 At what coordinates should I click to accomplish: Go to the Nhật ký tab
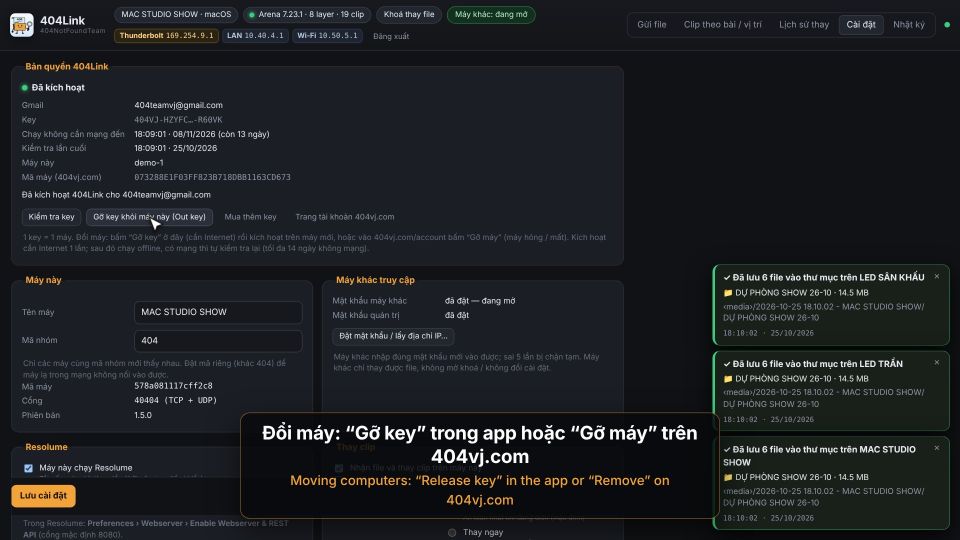click(909, 24)
